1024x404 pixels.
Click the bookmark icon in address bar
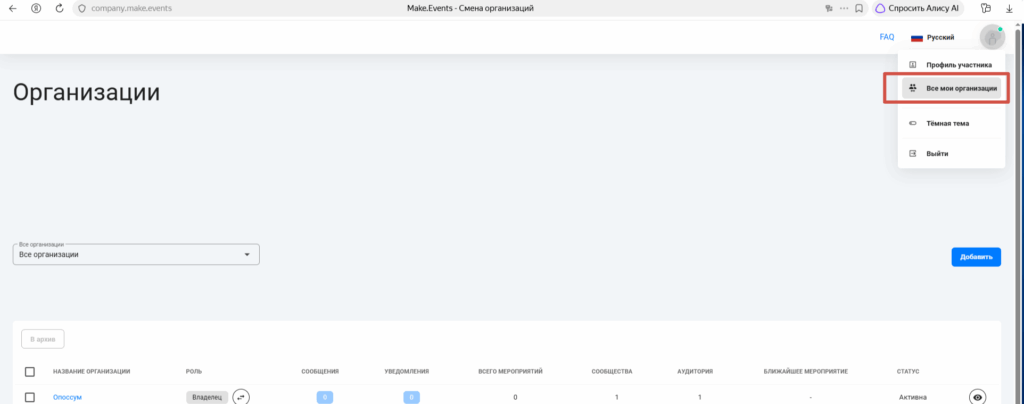pyautogui.click(x=859, y=8)
